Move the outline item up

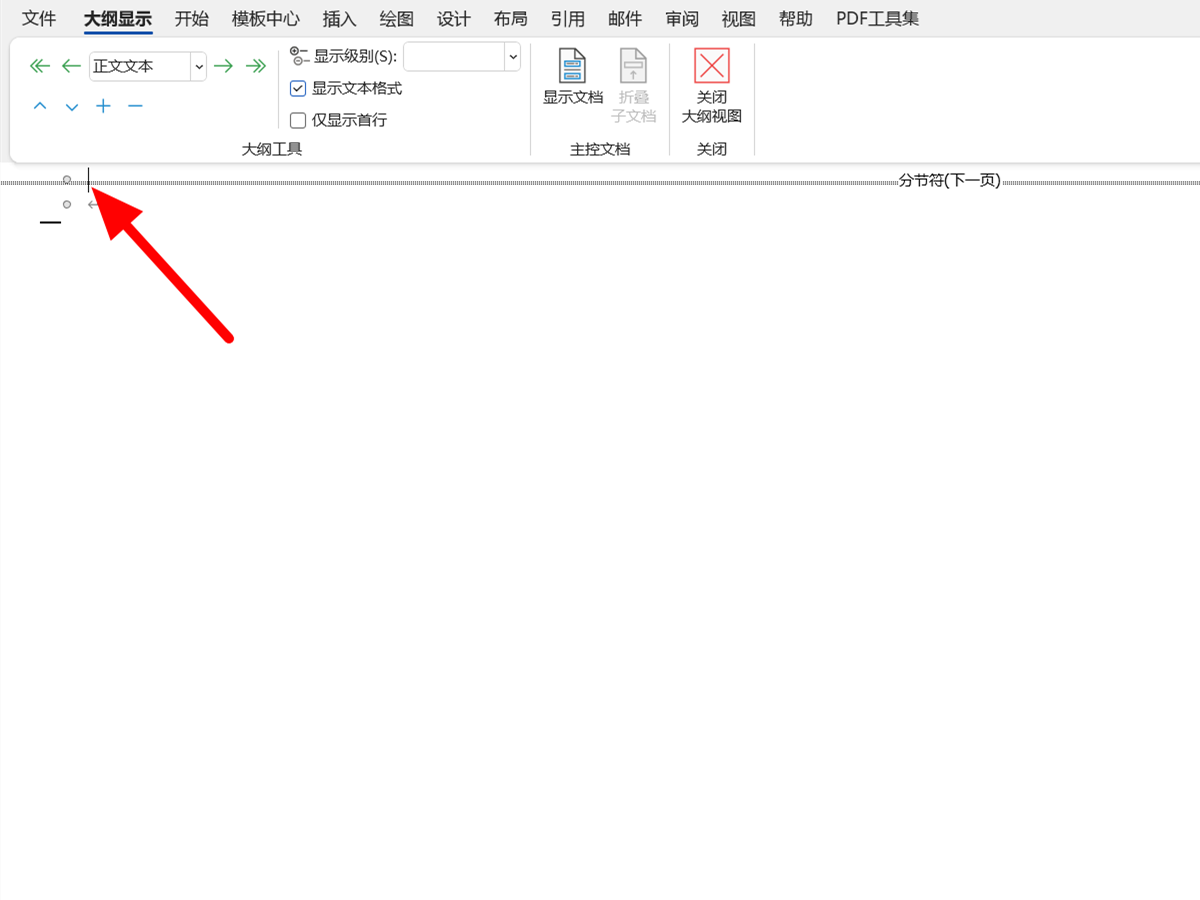click(x=39, y=105)
